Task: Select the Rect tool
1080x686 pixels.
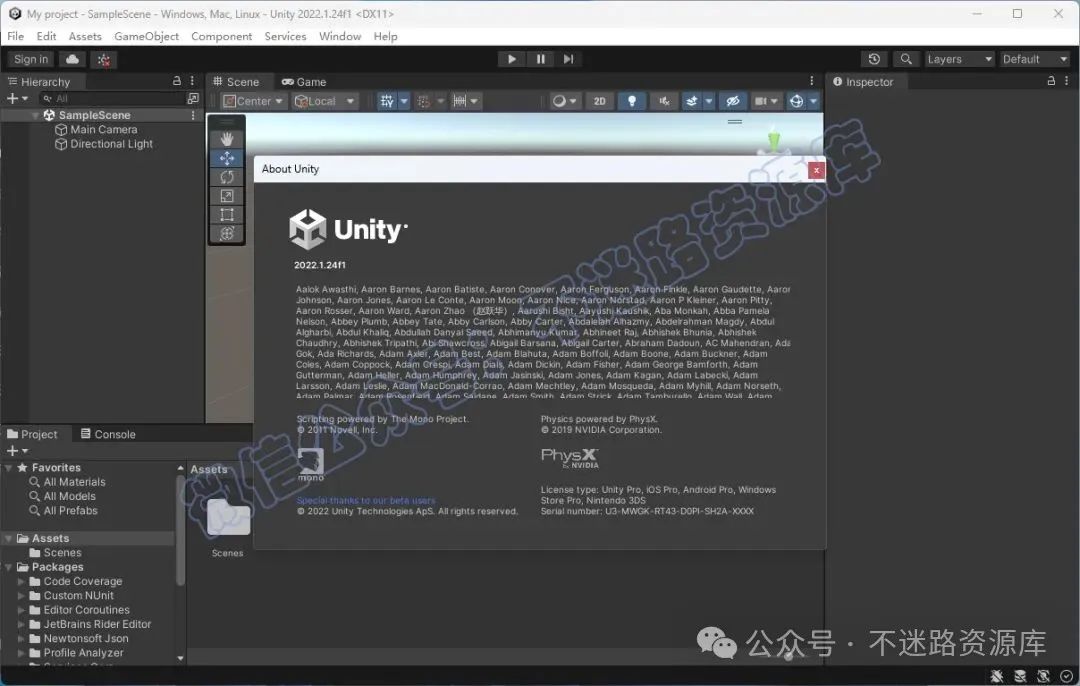Action: click(227, 214)
